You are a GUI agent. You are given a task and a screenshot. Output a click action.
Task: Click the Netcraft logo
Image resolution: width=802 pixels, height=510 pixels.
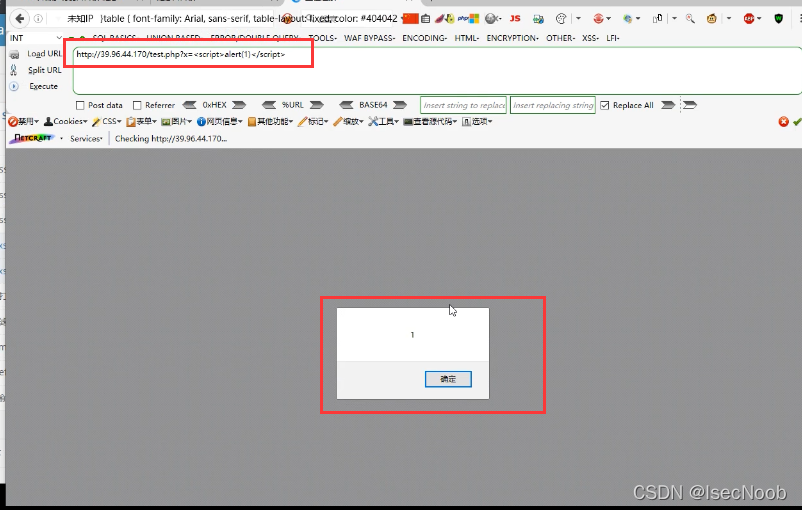coord(32,138)
